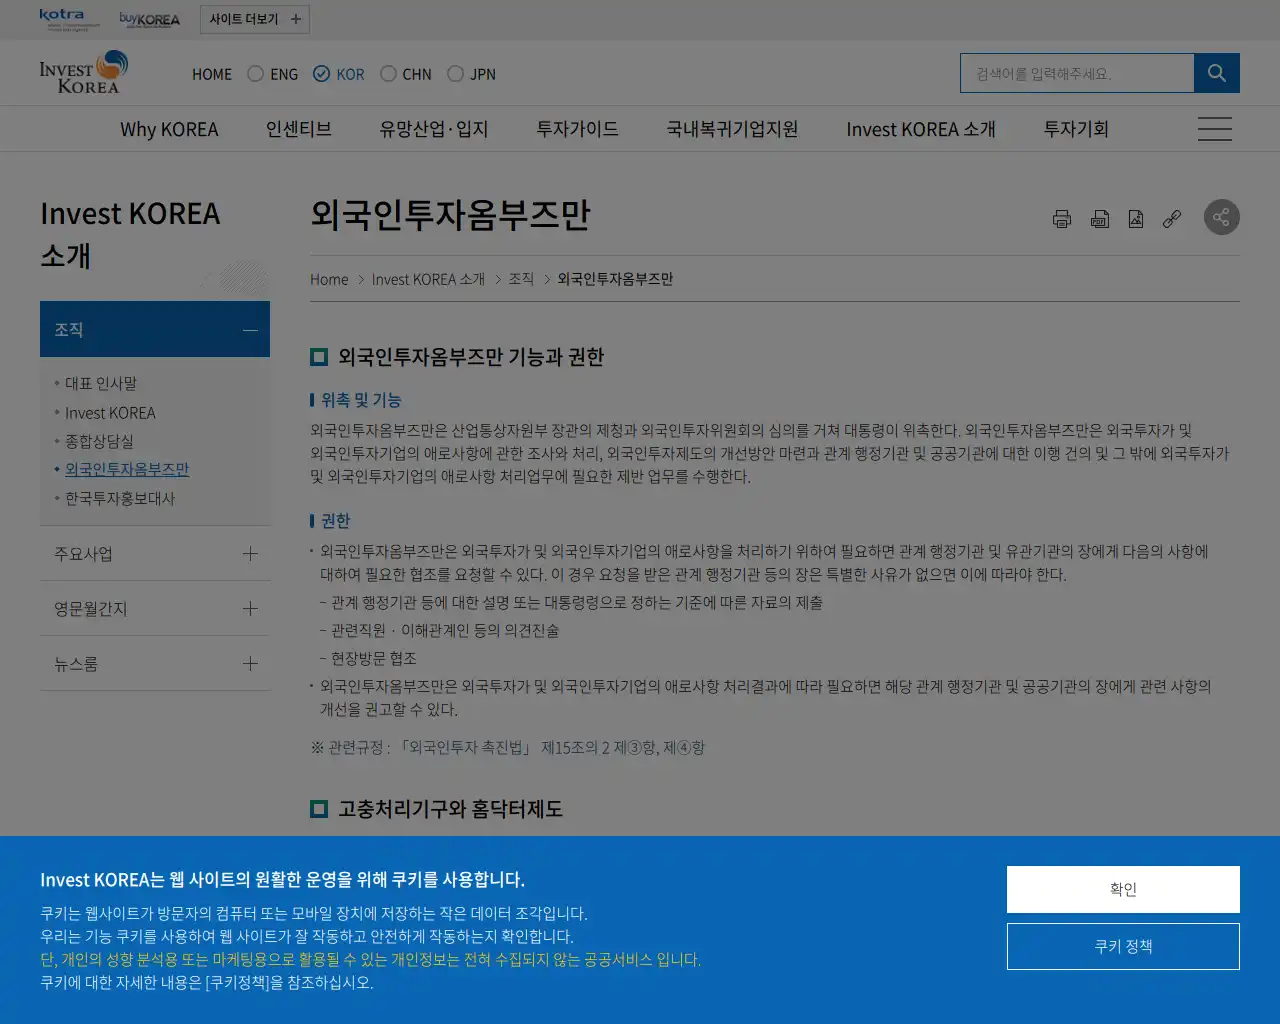Click the Home breadcrumb link

[329, 279]
